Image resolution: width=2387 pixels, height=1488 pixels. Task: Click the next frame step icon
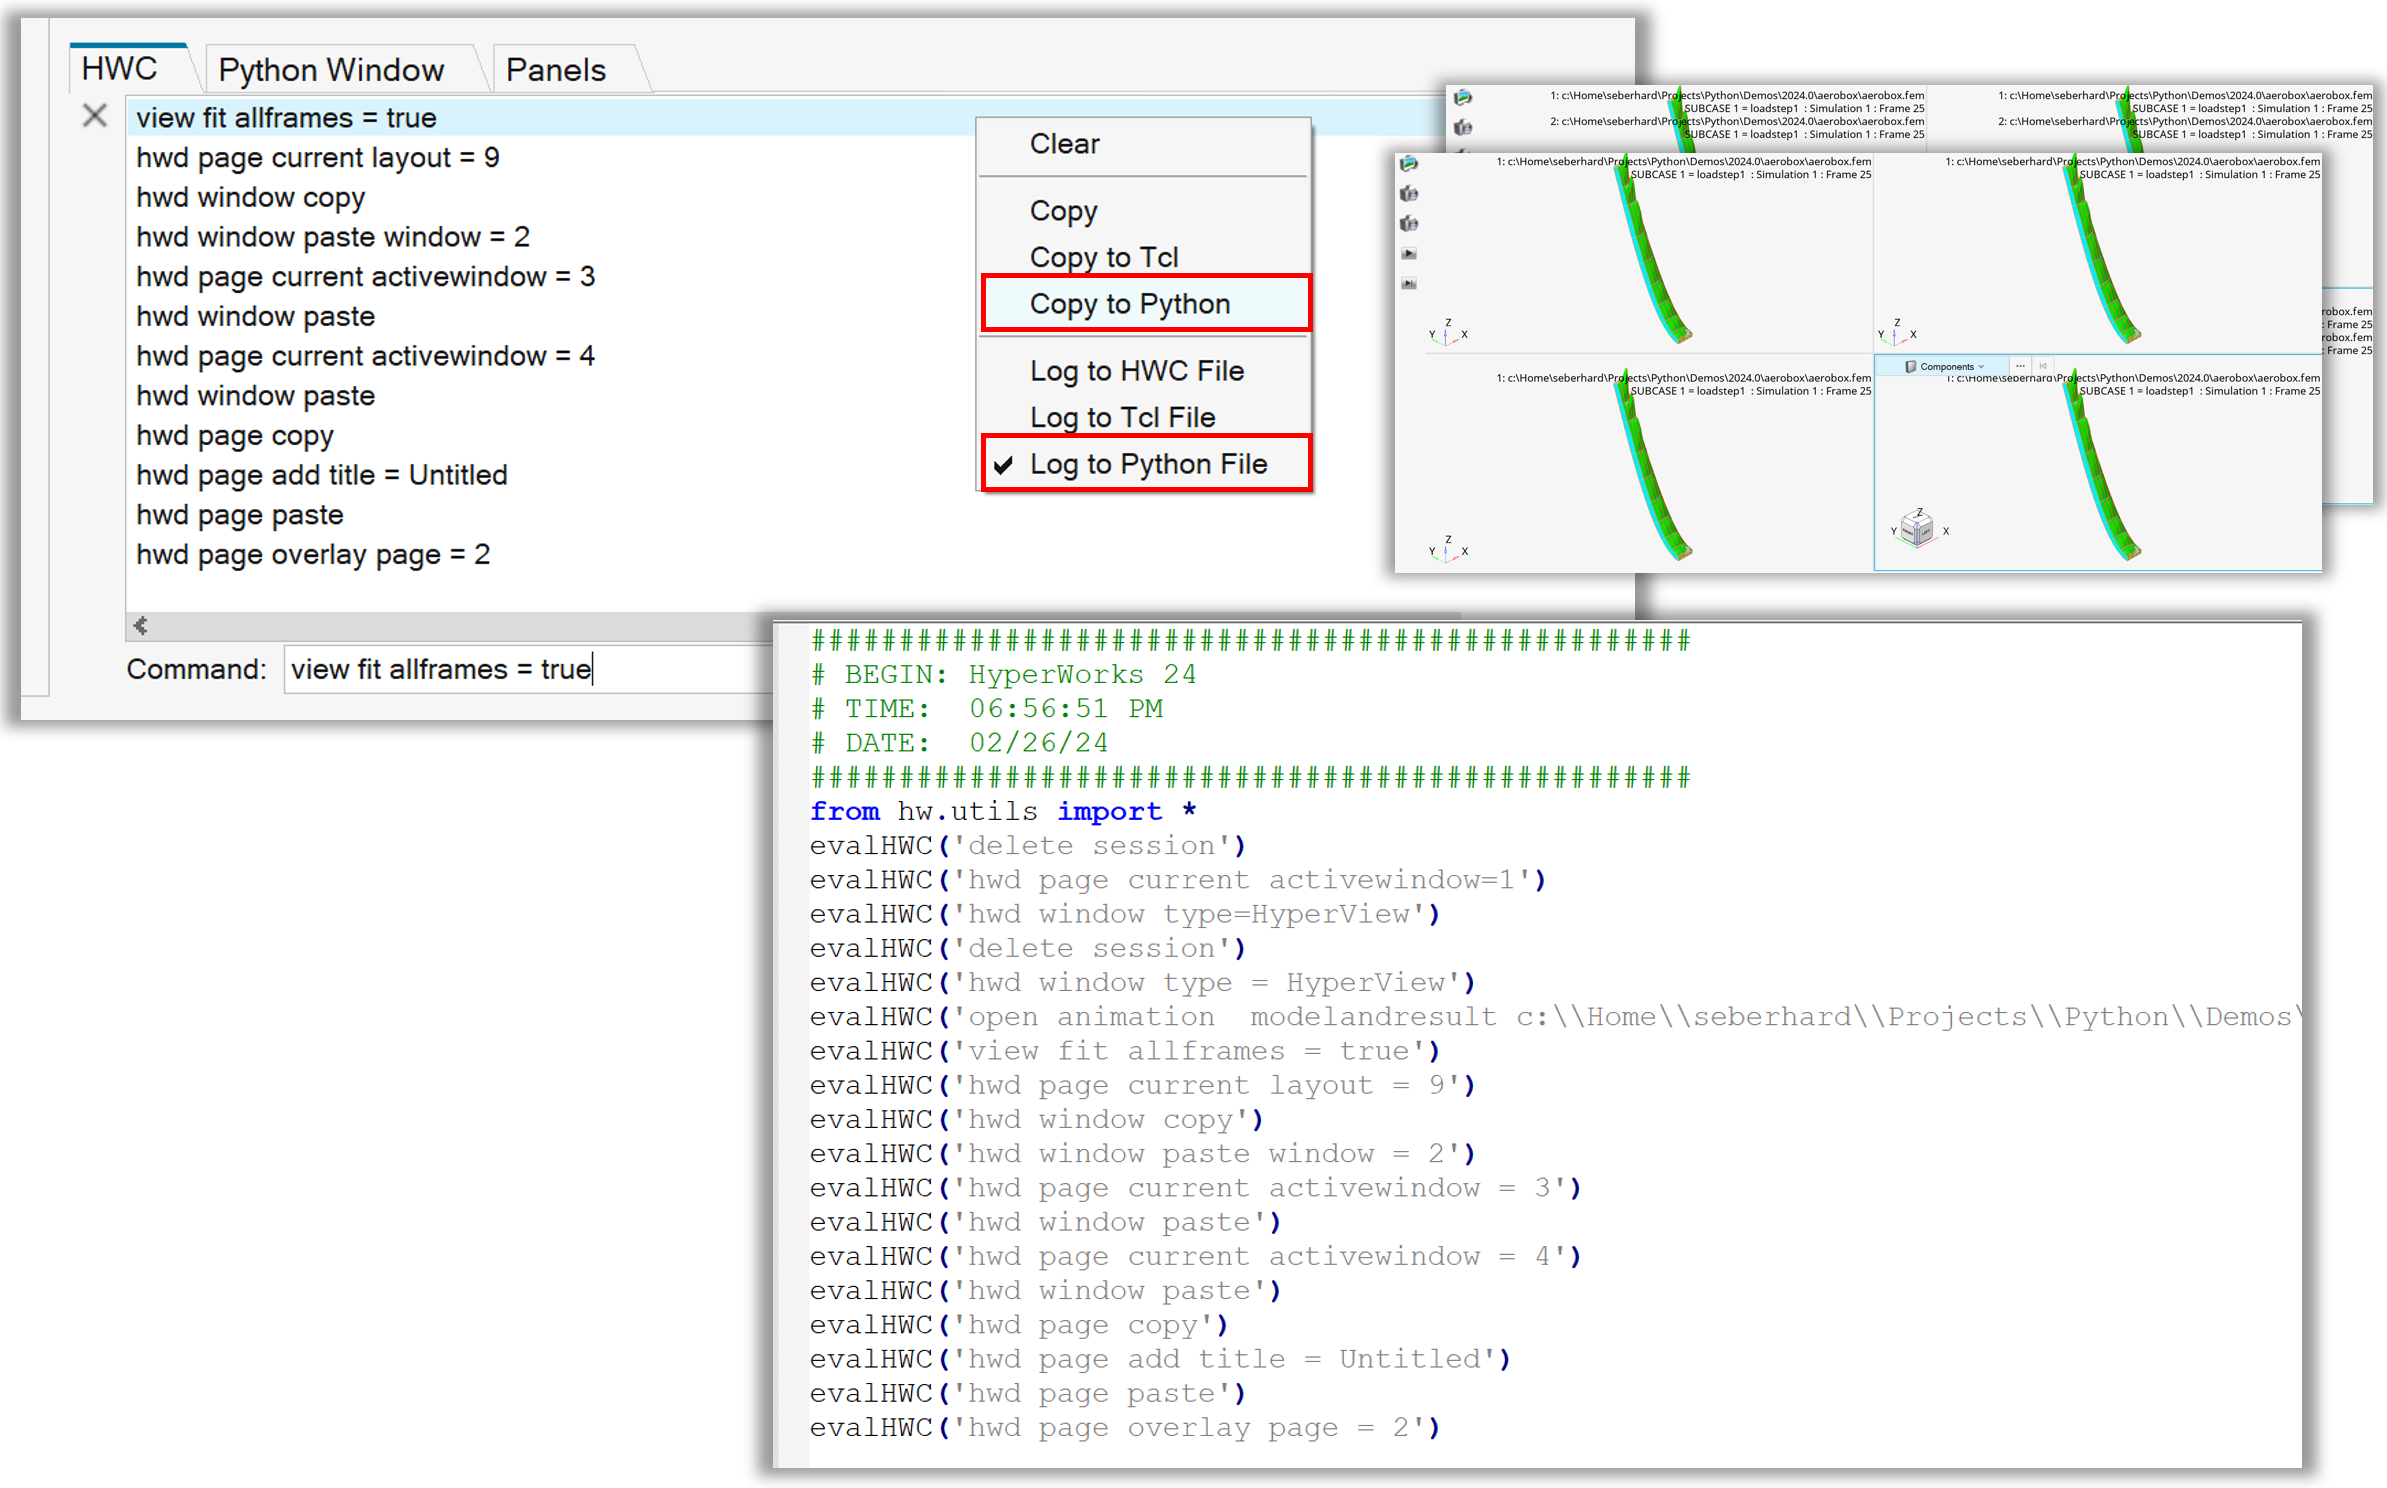pyautogui.click(x=1409, y=284)
